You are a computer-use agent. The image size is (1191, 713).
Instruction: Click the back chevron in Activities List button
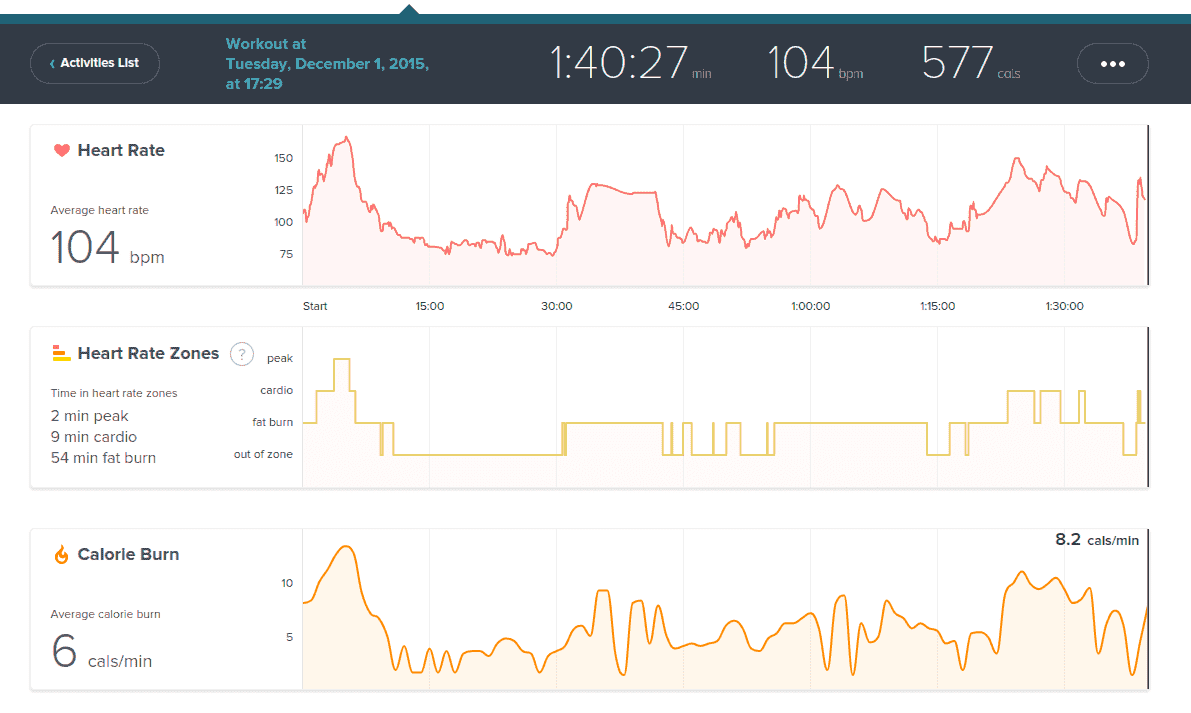click(52, 64)
